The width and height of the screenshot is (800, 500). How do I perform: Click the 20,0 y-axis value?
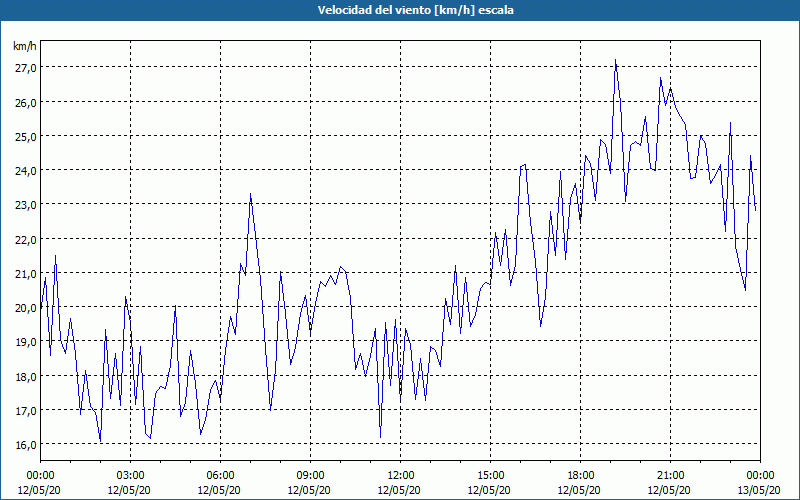(24, 308)
